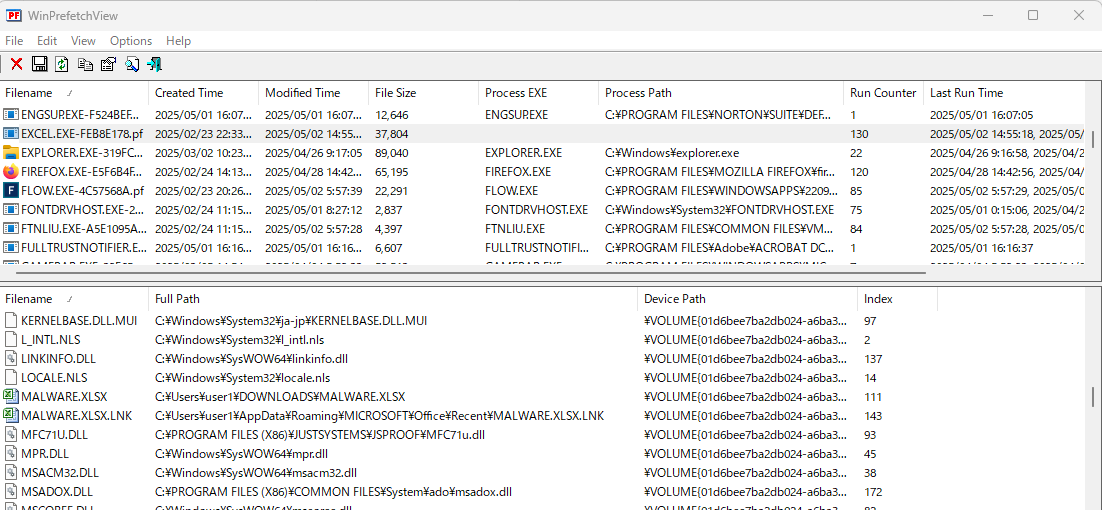Sort upper list by File Size column

click(424, 93)
